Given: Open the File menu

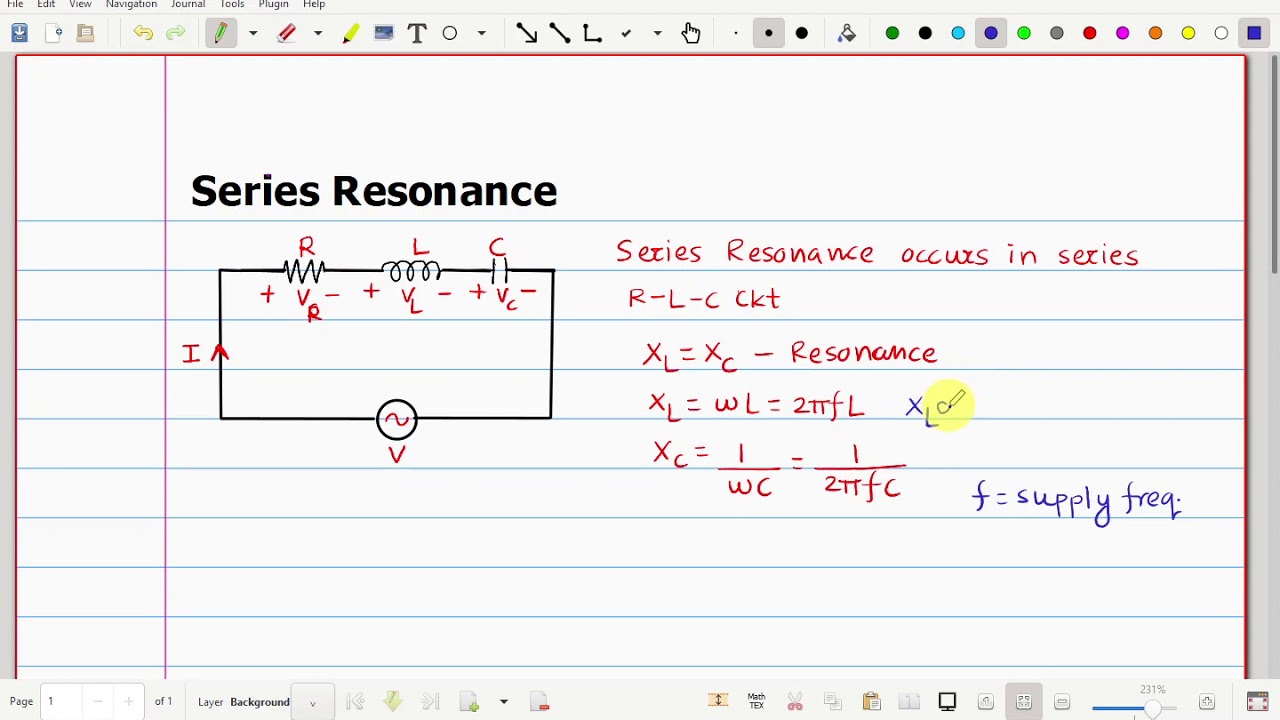Looking at the screenshot, I should (15, 5).
